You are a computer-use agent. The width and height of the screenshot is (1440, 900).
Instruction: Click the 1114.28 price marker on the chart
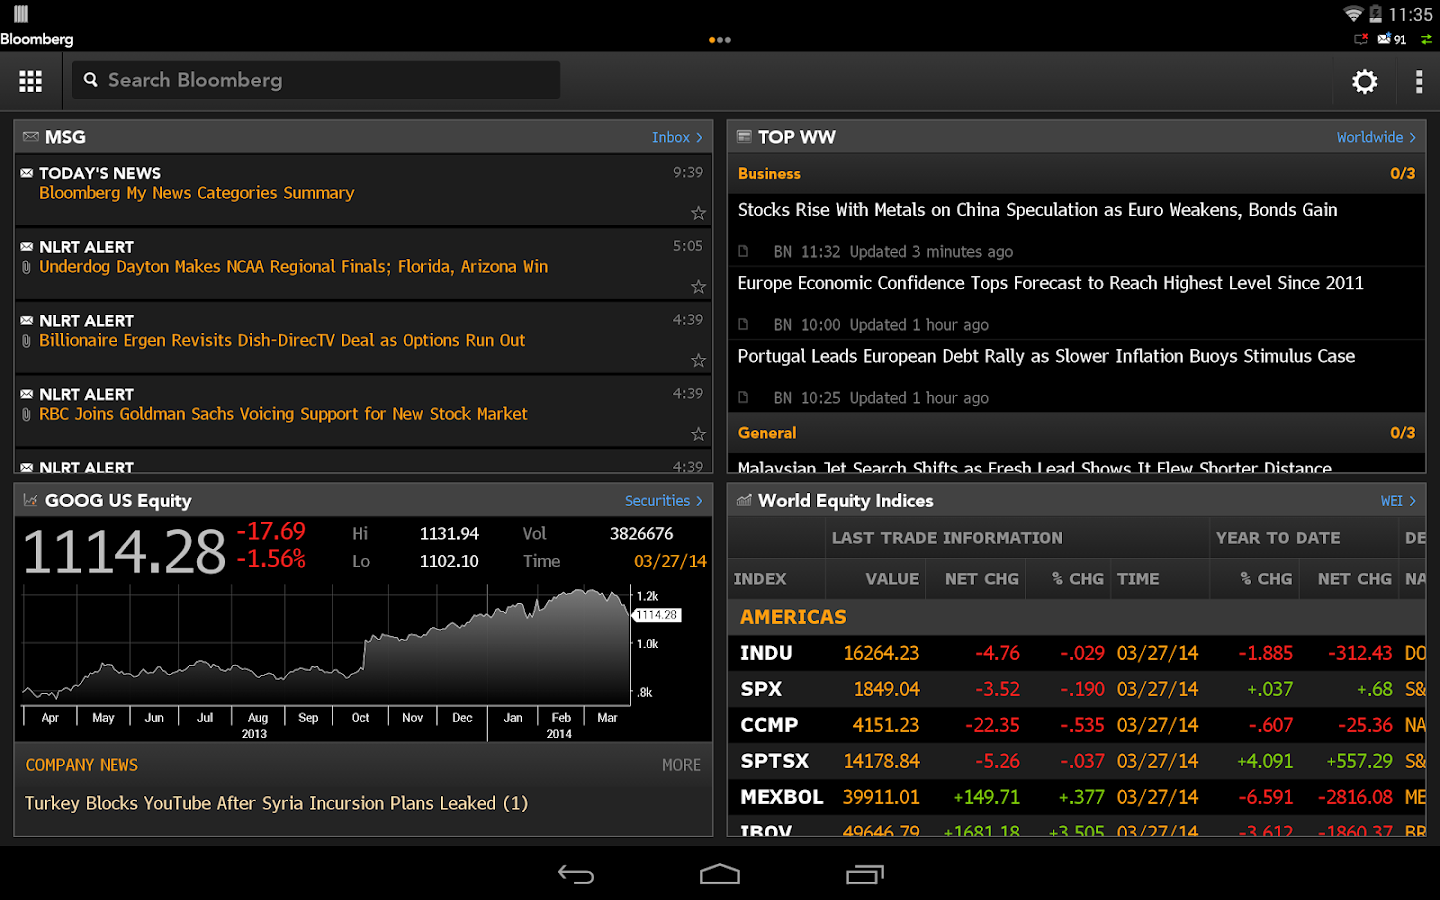pyautogui.click(x=657, y=615)
